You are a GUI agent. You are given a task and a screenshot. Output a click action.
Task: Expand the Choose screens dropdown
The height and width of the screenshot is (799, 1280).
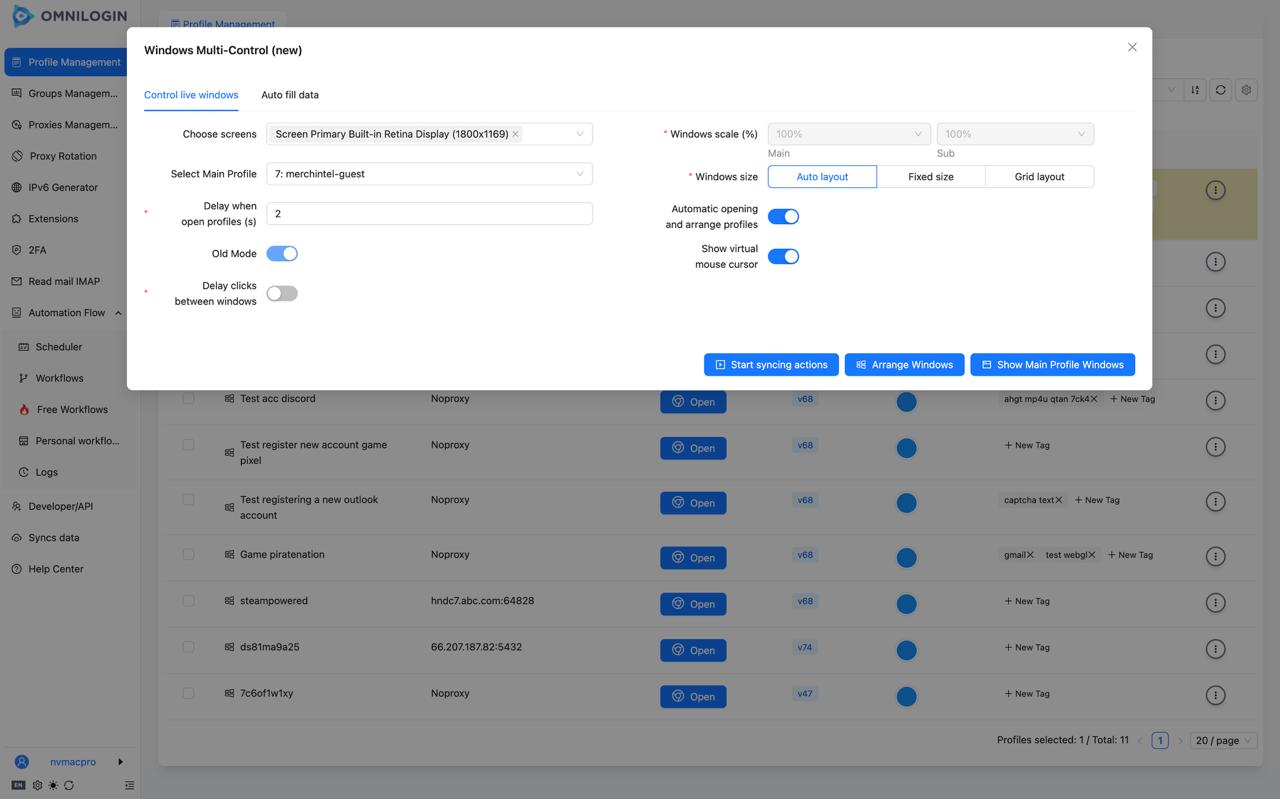[579, 134]
